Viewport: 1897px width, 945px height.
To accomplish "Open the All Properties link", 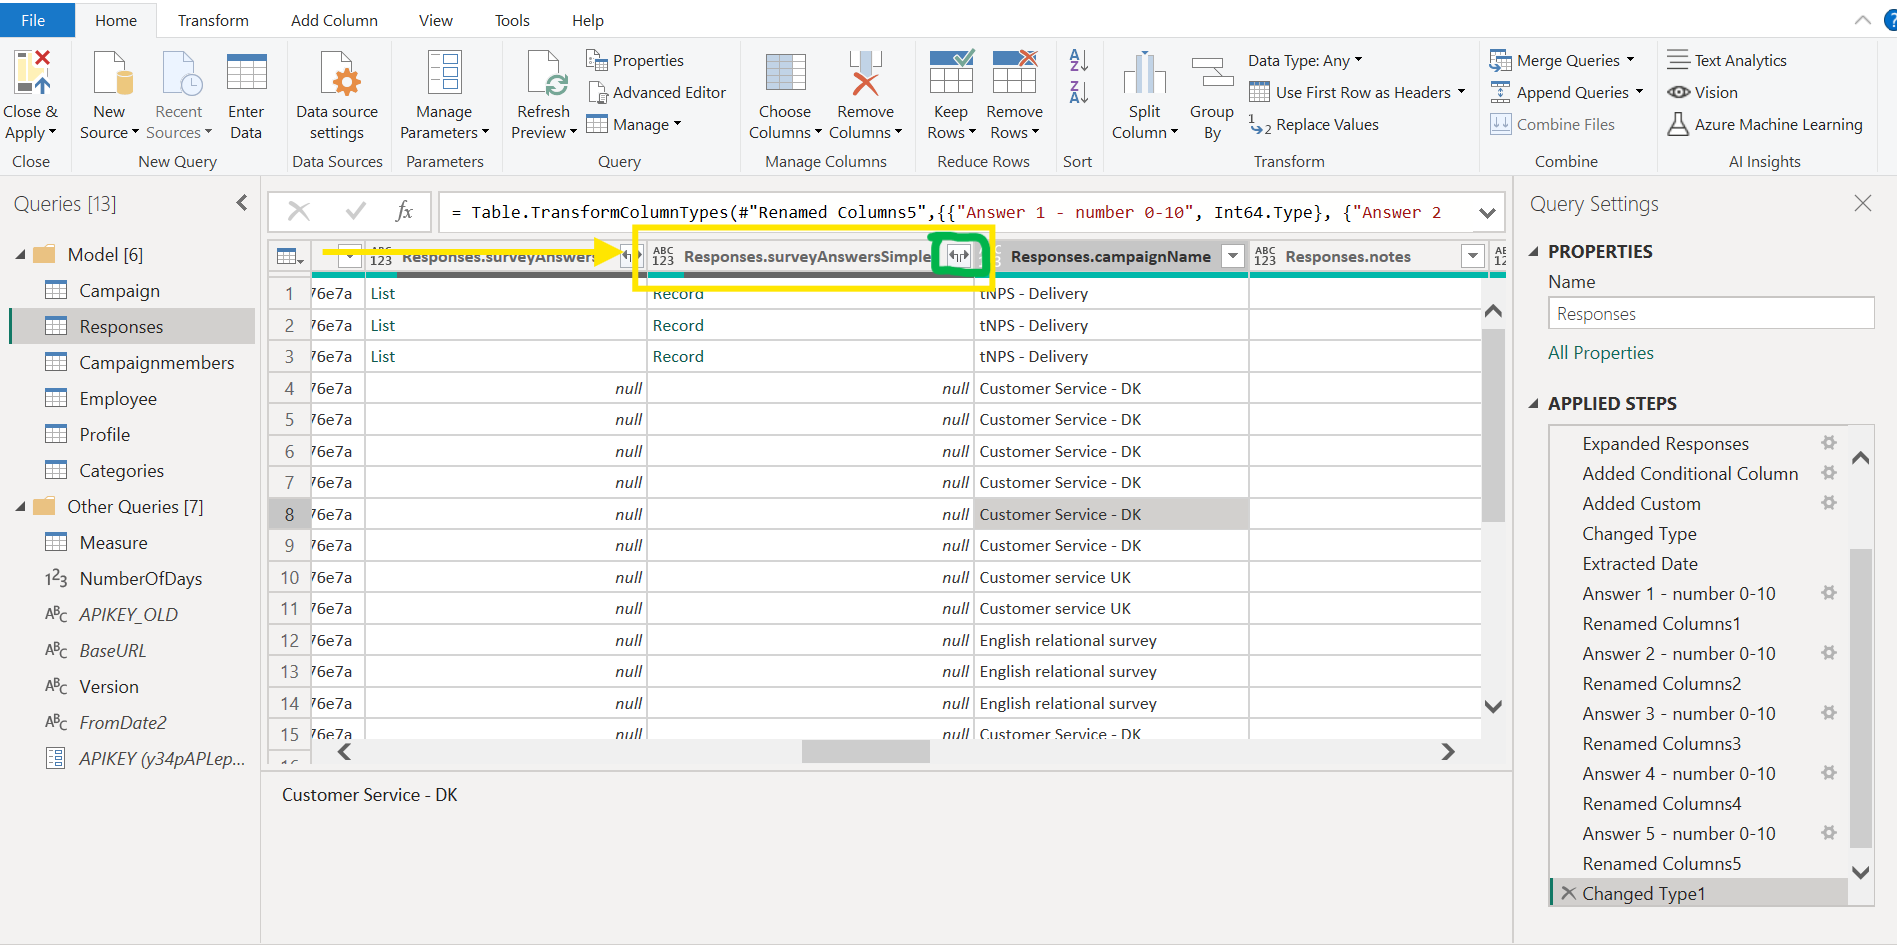I will pos(1600,353).
